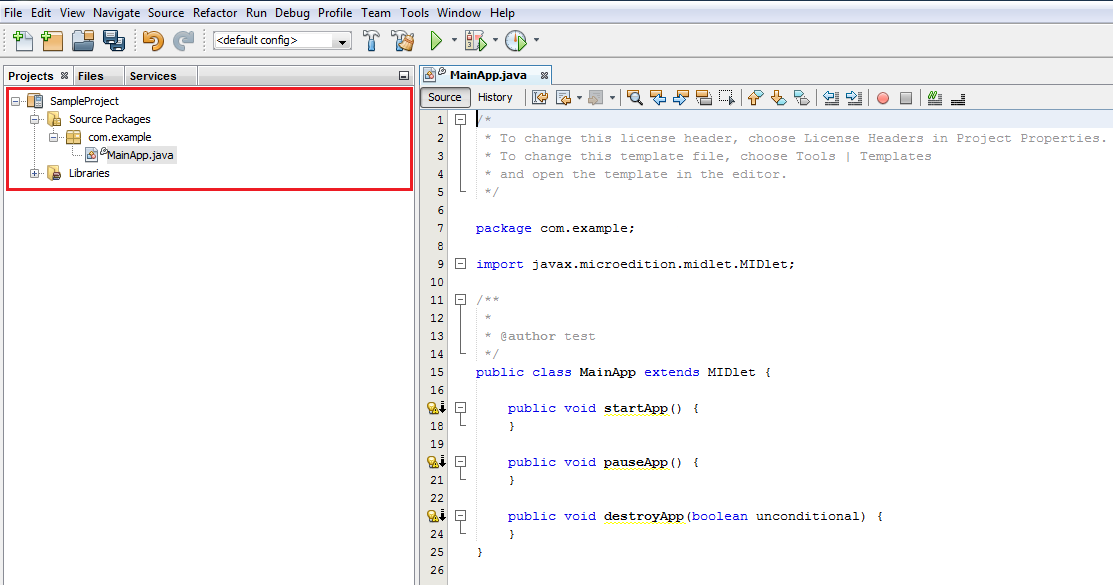Click the Next Bookmark down-arrow icon

(779, 98)
